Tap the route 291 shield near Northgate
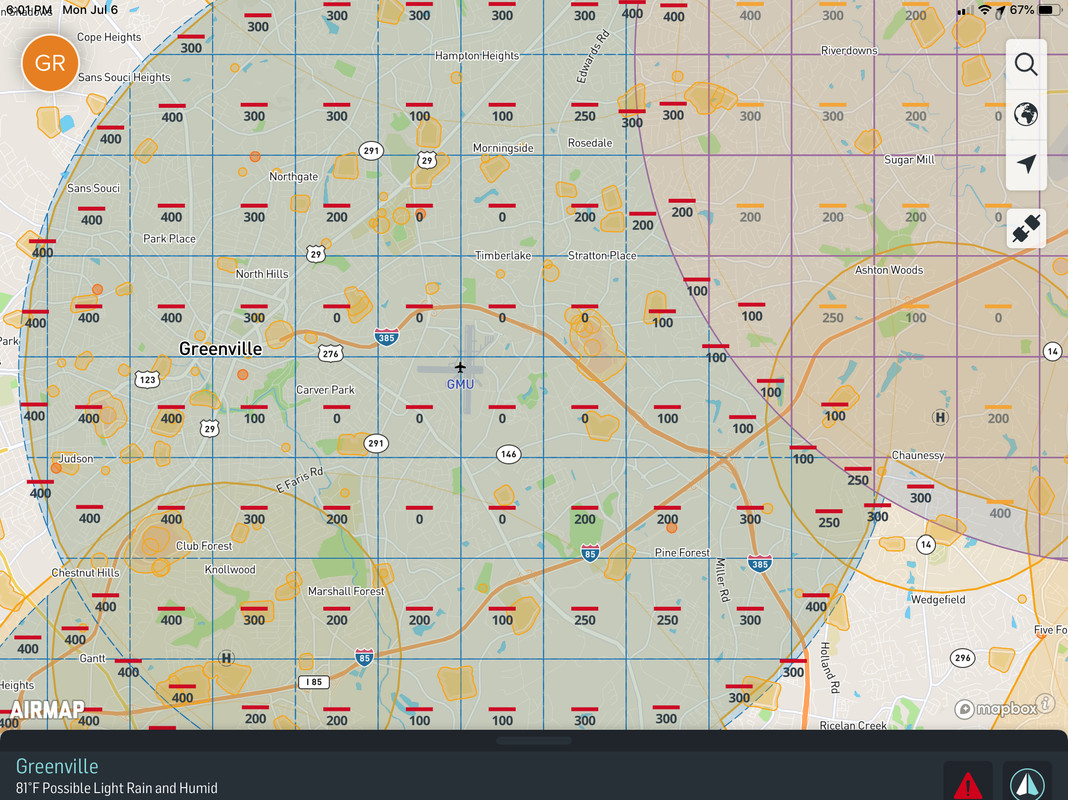Image resolution: width=1068 pixels, height=800 pixels. (371, 151)
